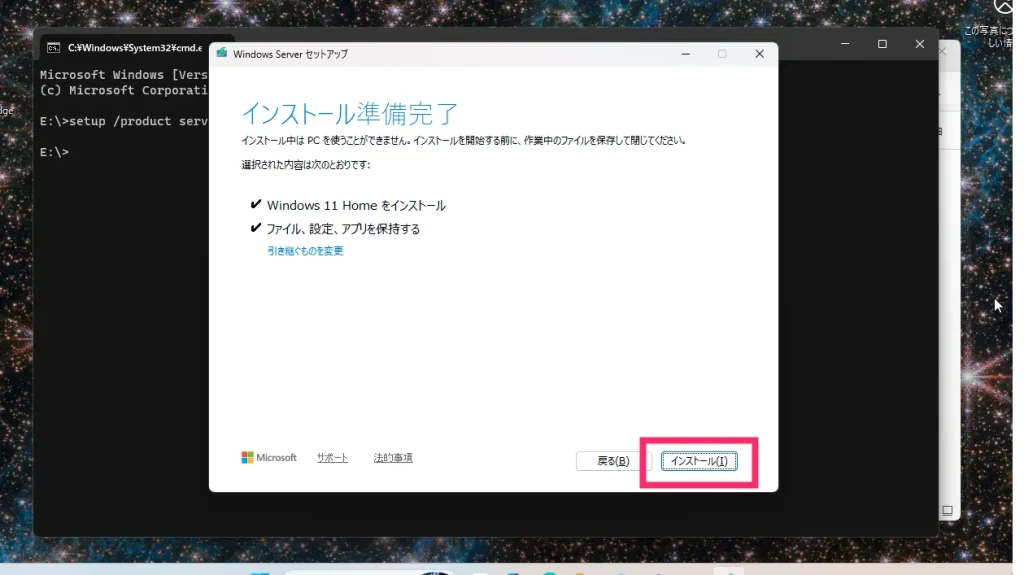1024x575 pixels.
Task: Click the second E:\> prompt line in cmd
Action: pos(54,152)
